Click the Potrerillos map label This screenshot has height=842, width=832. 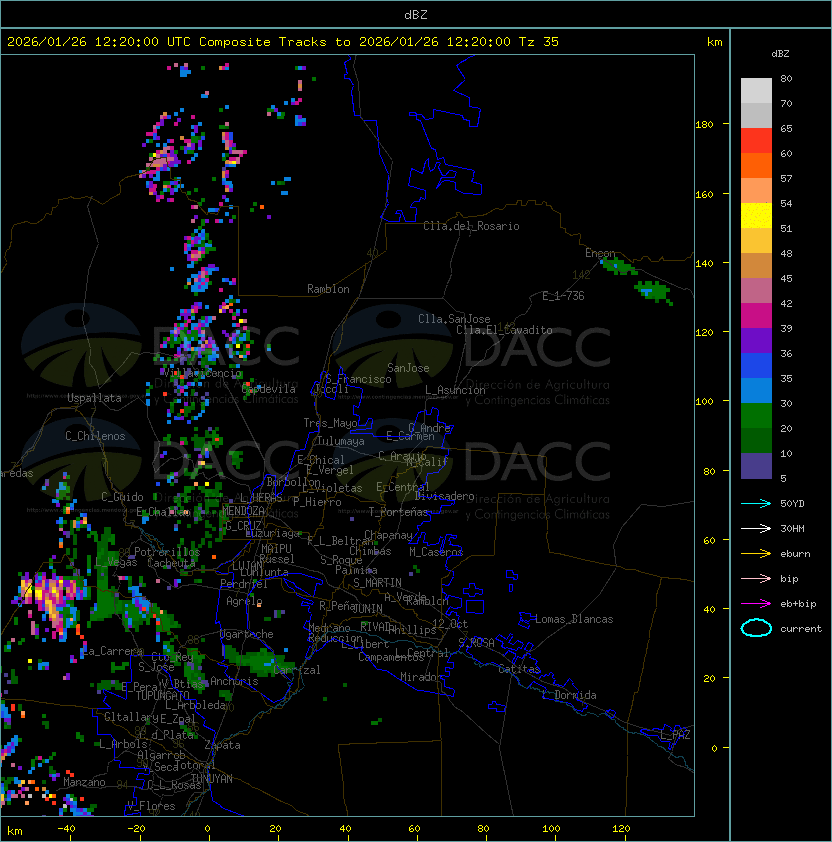[167, 552]
